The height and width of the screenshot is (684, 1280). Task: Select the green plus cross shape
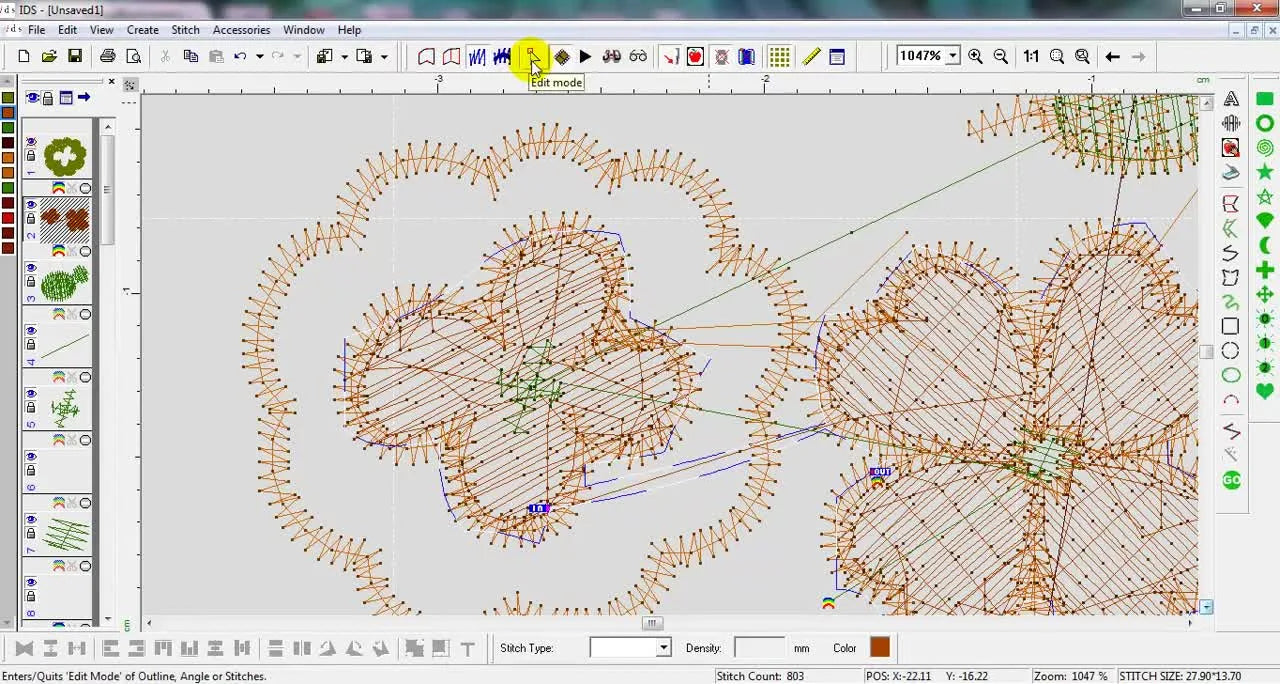click(x=1265, y=270)
